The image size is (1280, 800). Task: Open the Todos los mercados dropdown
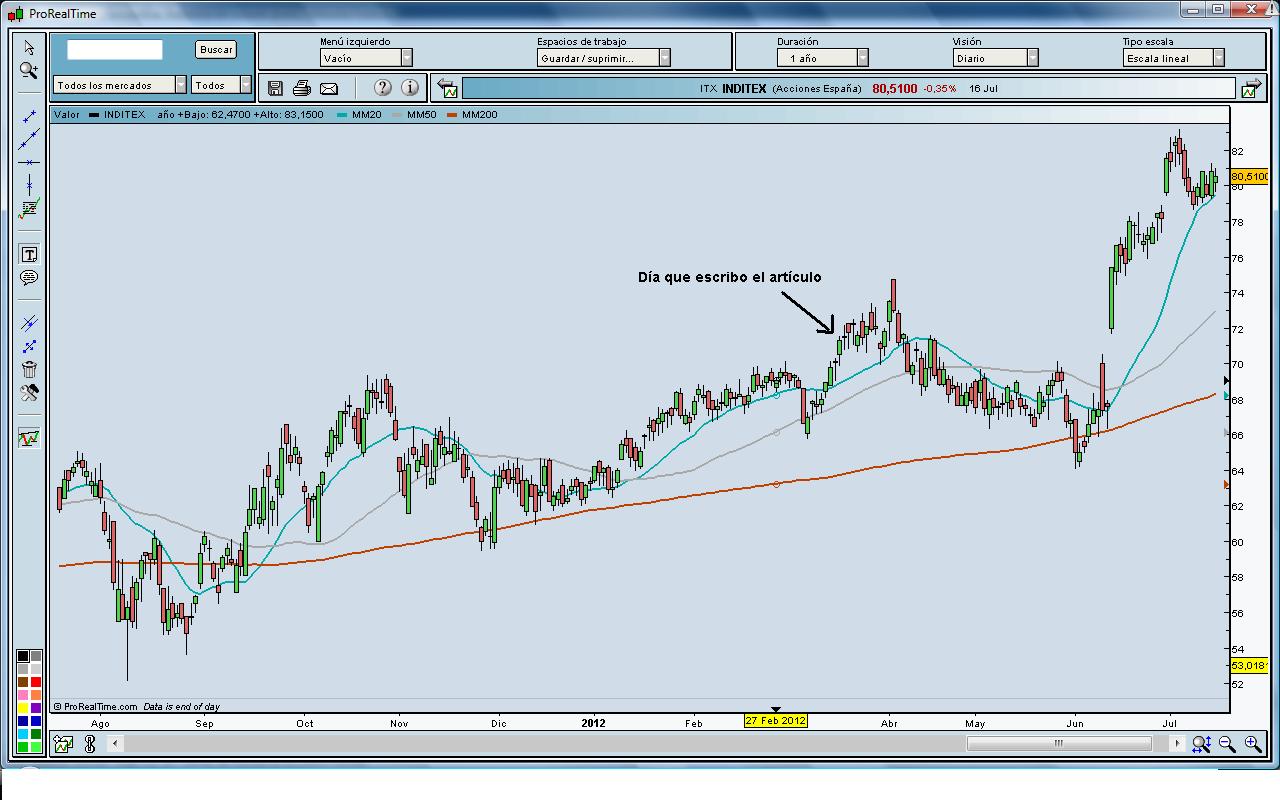click(120, 85)
